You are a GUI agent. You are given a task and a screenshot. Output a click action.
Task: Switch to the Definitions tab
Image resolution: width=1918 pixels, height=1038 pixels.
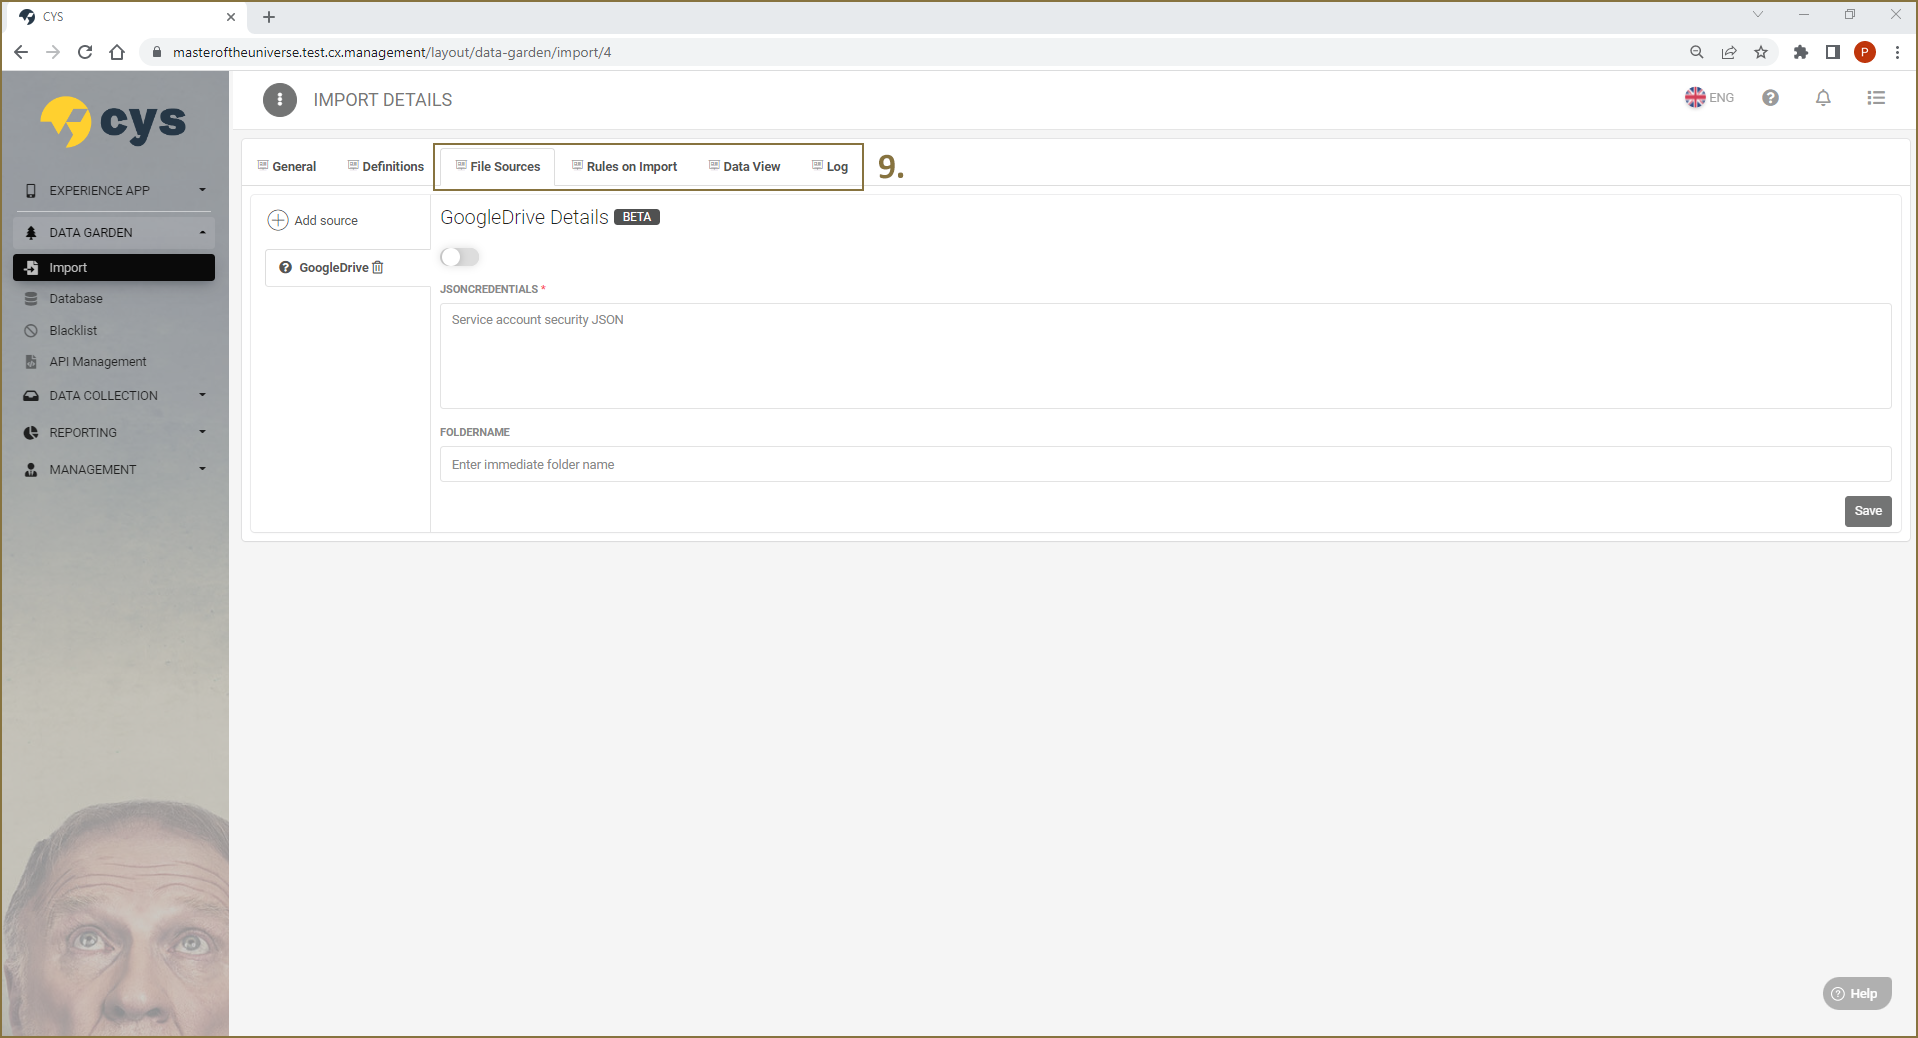pyautogui.click(x=386, y=166)
